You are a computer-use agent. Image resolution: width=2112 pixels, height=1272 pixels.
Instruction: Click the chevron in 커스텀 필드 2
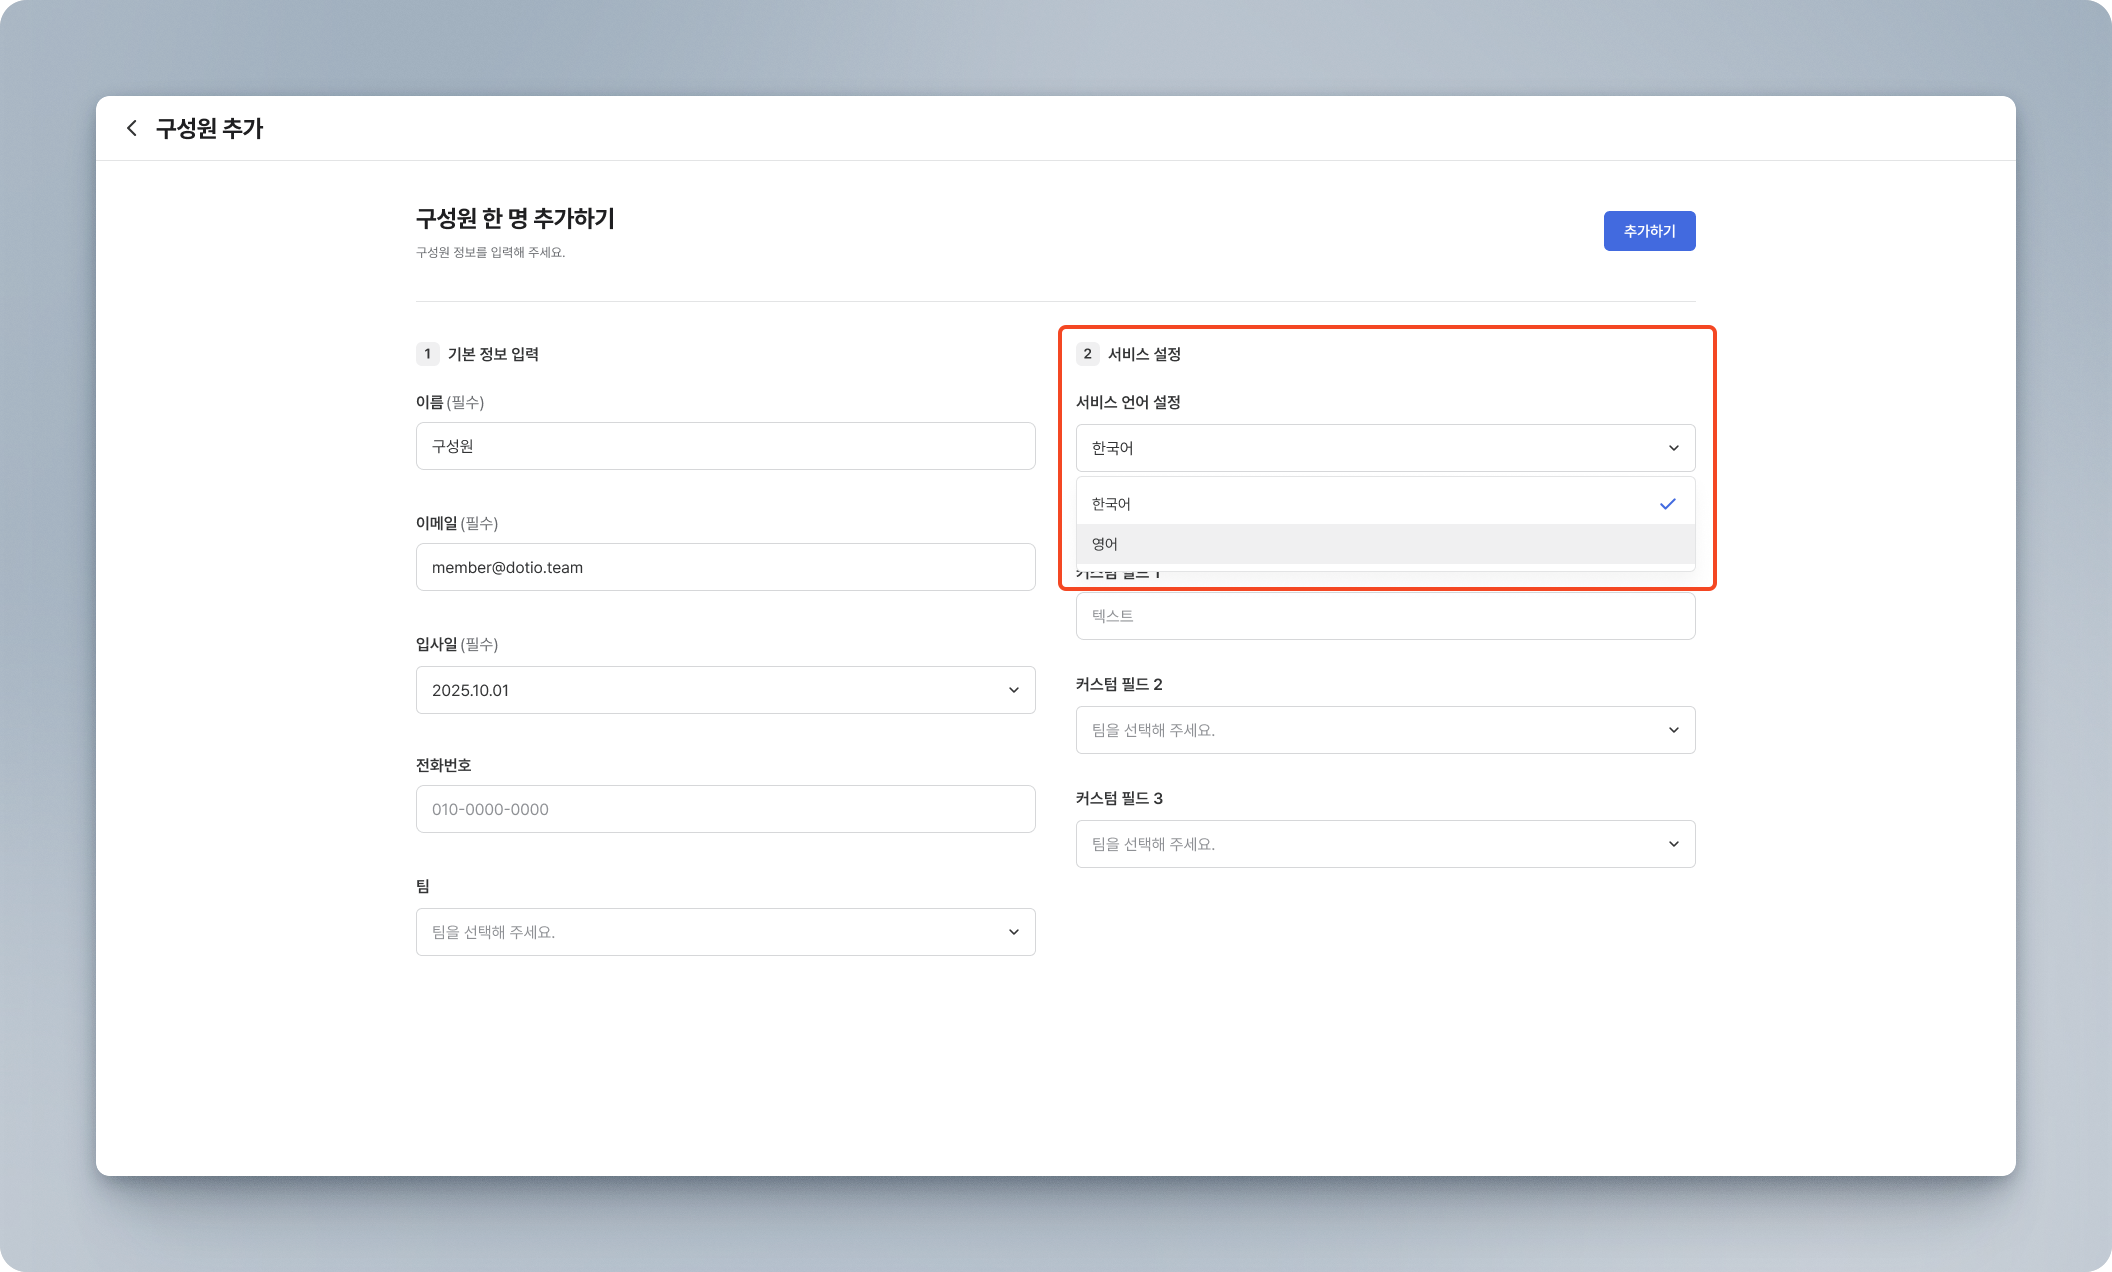(x=1673, y=730)
